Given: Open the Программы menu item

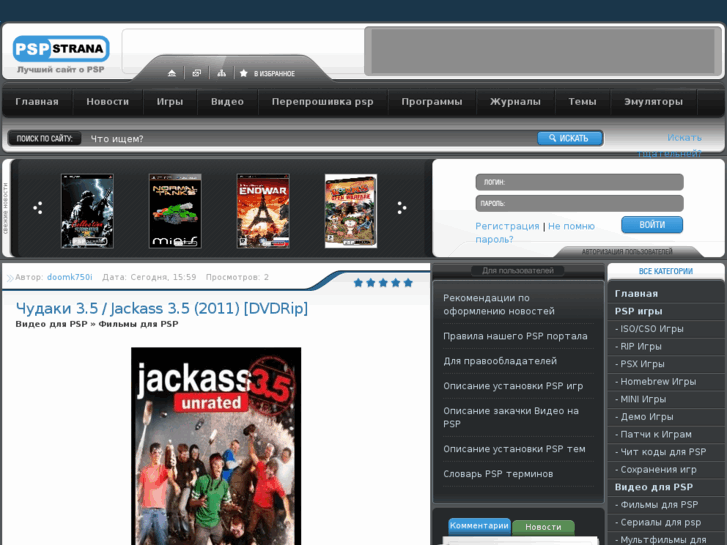Looking at the screenshot, I should click(432, 102).
